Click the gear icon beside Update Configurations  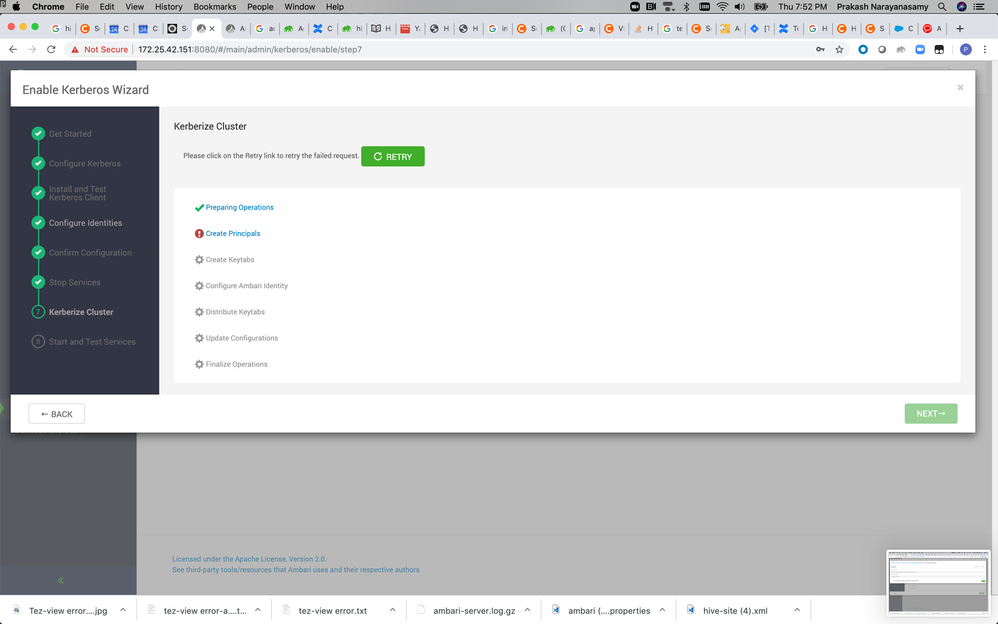(x=199, y=338)
